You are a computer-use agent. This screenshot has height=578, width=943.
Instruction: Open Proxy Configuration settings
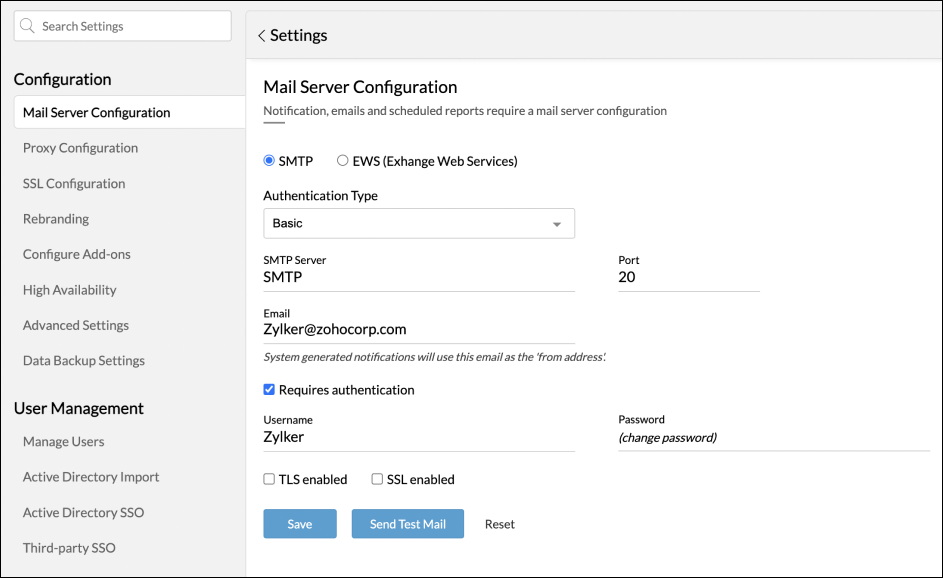tap(80, 148)
